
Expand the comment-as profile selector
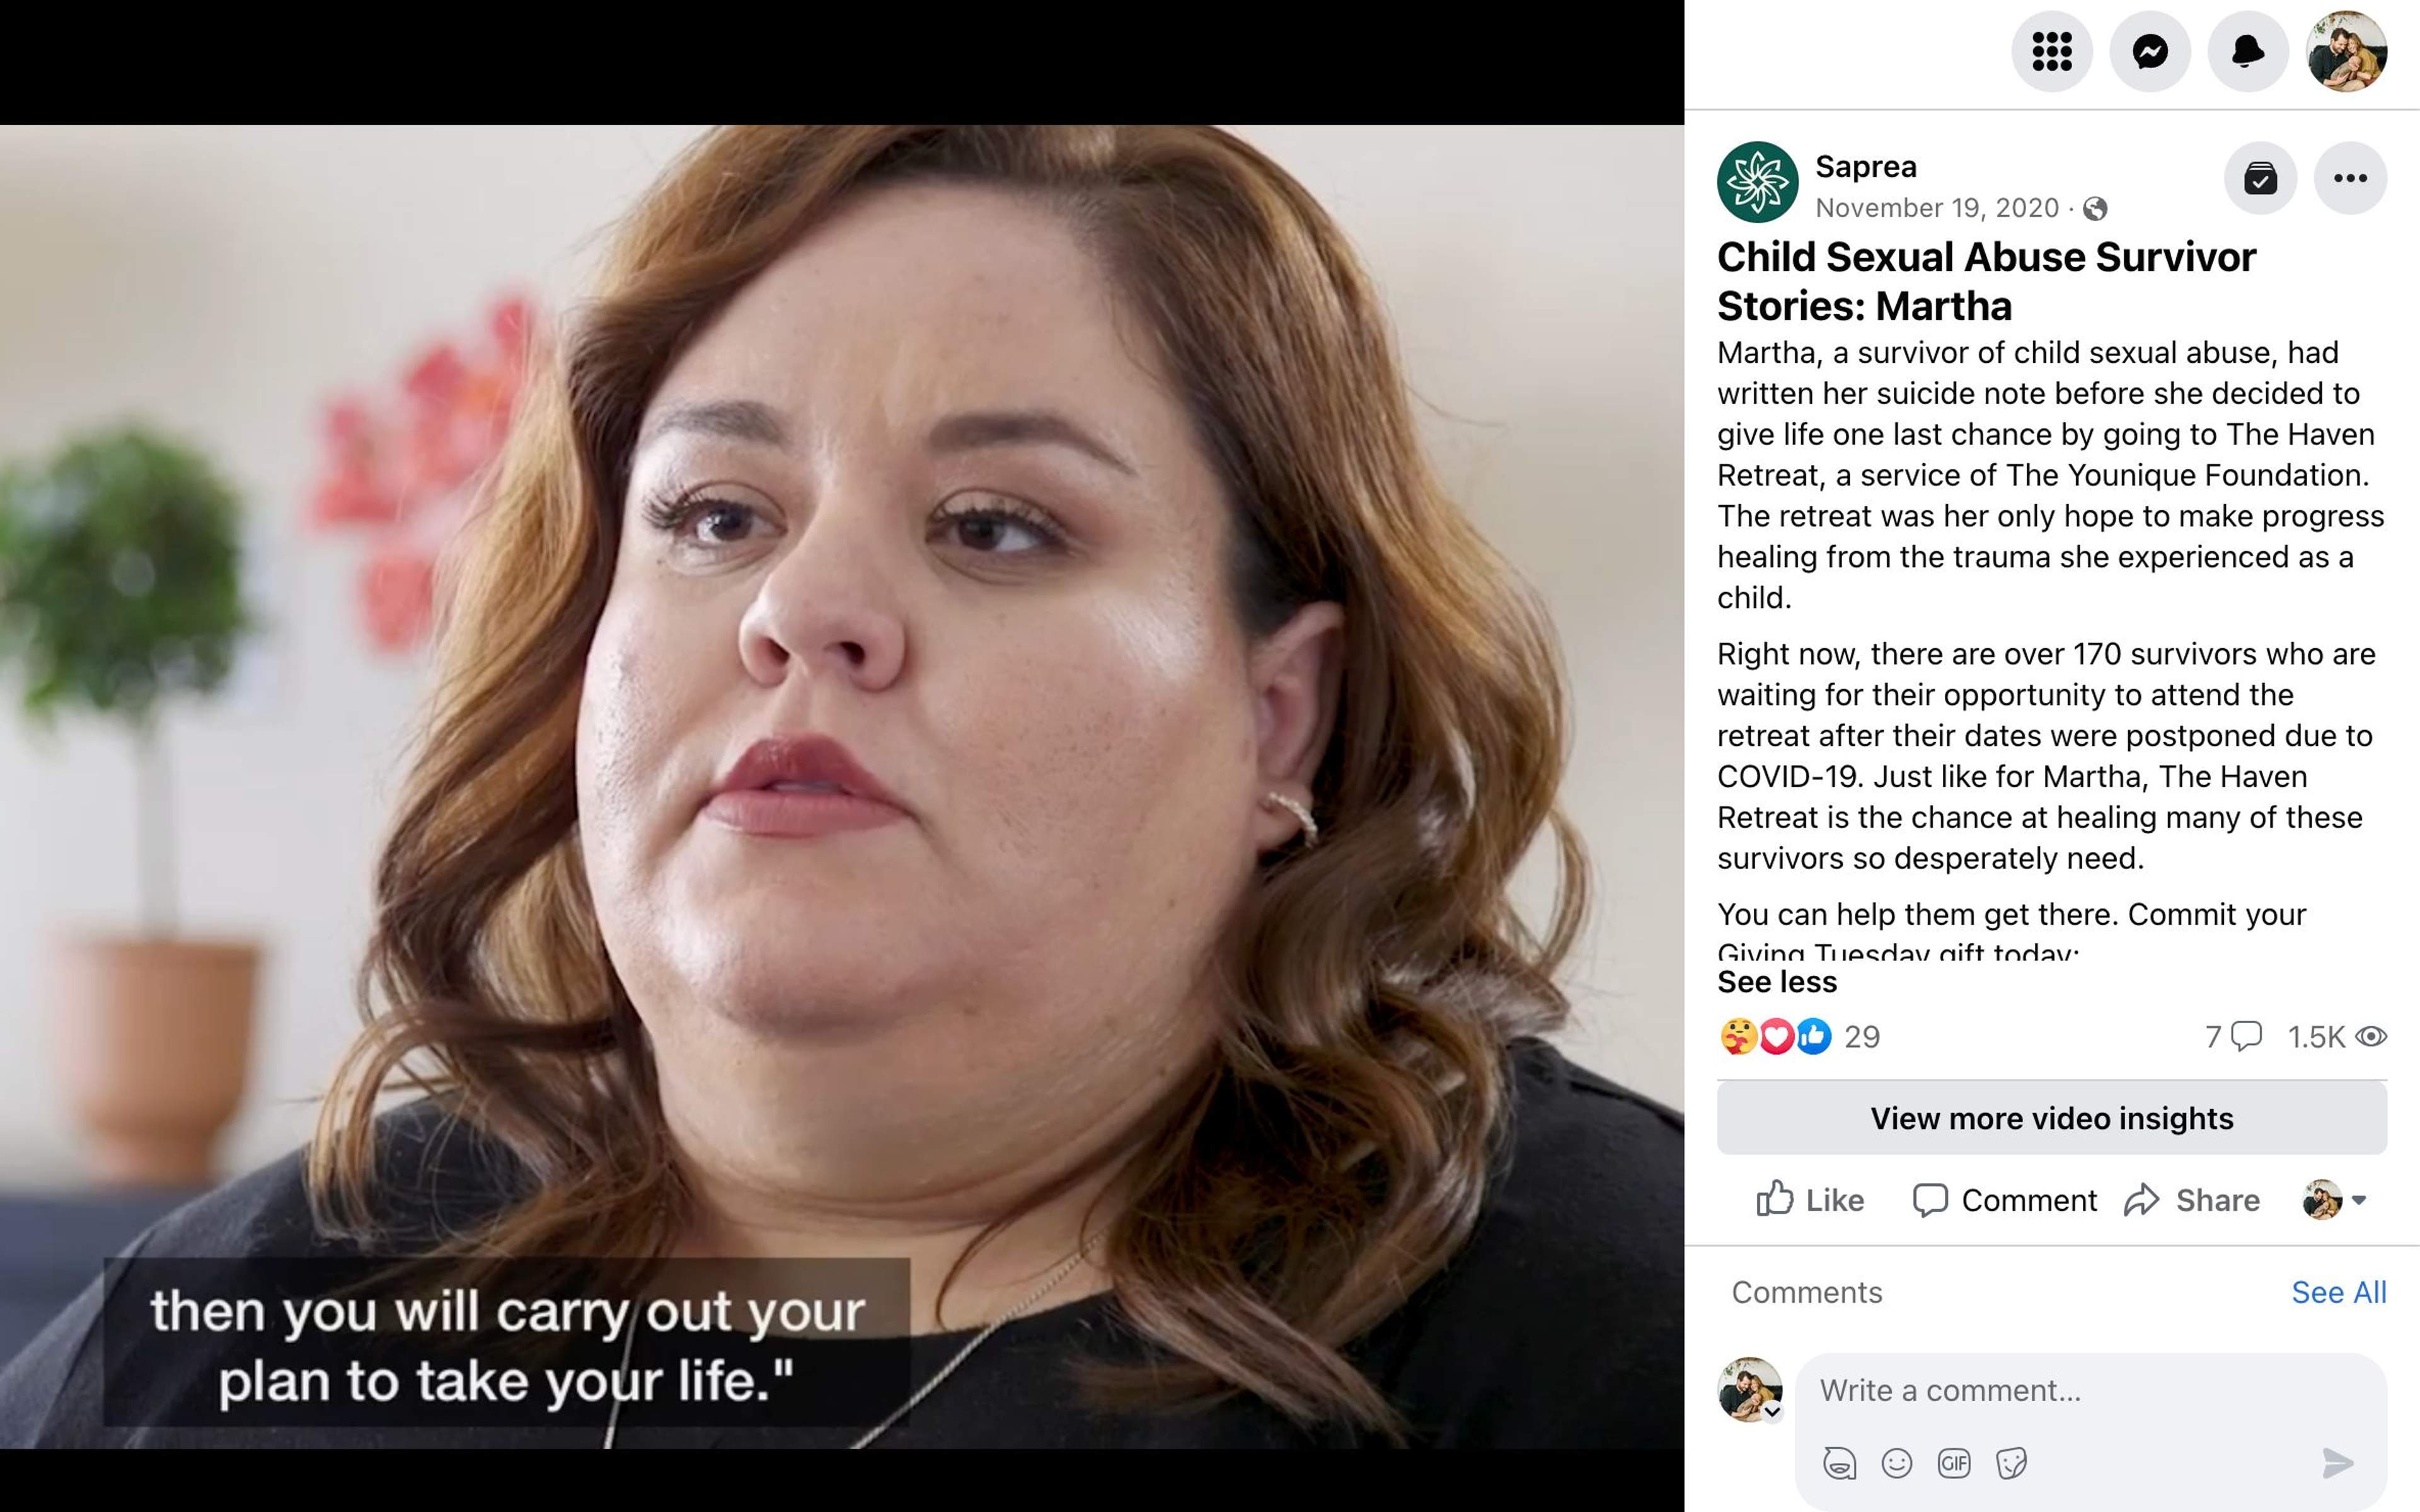pos(2334,1200)
